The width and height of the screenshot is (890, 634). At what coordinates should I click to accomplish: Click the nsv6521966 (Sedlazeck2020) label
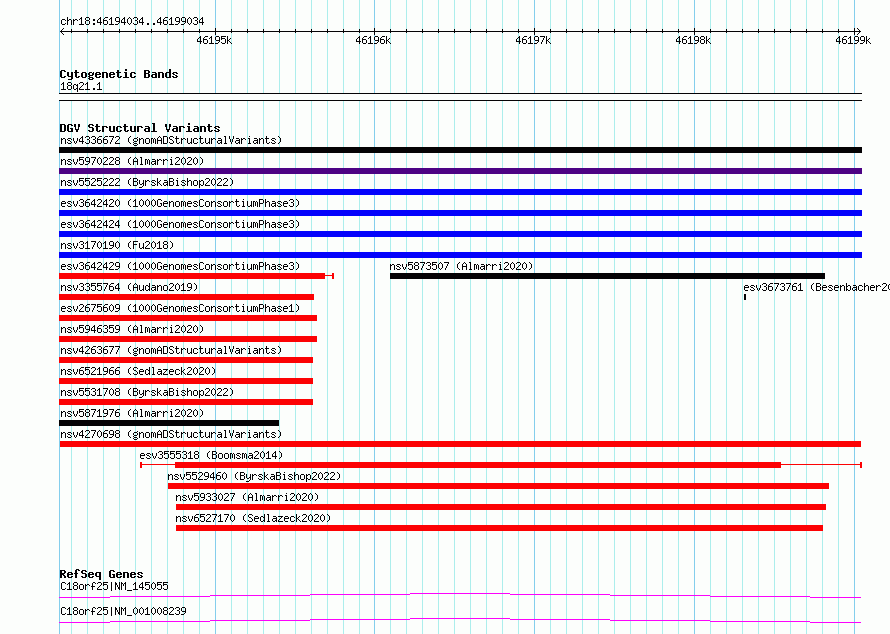(138, 371)
